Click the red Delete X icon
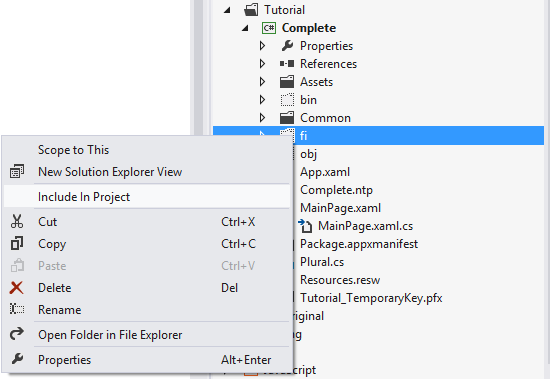Viewport: 550px width, 379px height. tap(16, 288)
